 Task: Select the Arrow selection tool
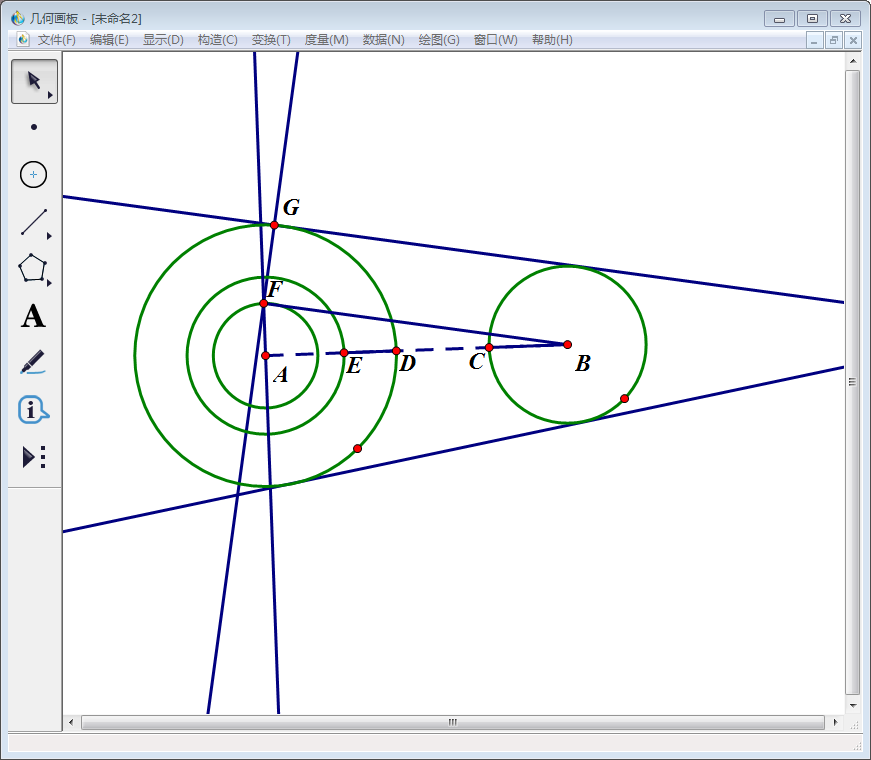coord(34,81)
